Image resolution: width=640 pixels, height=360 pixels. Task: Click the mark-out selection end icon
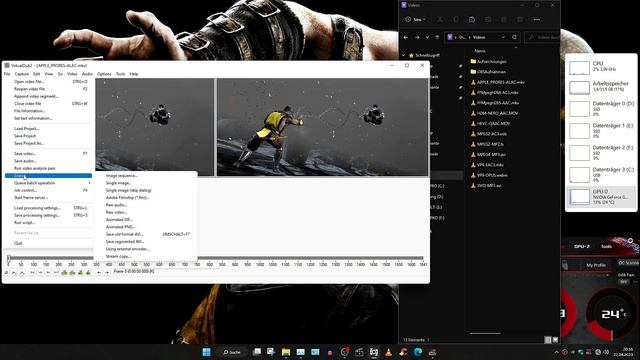point(107,272)
